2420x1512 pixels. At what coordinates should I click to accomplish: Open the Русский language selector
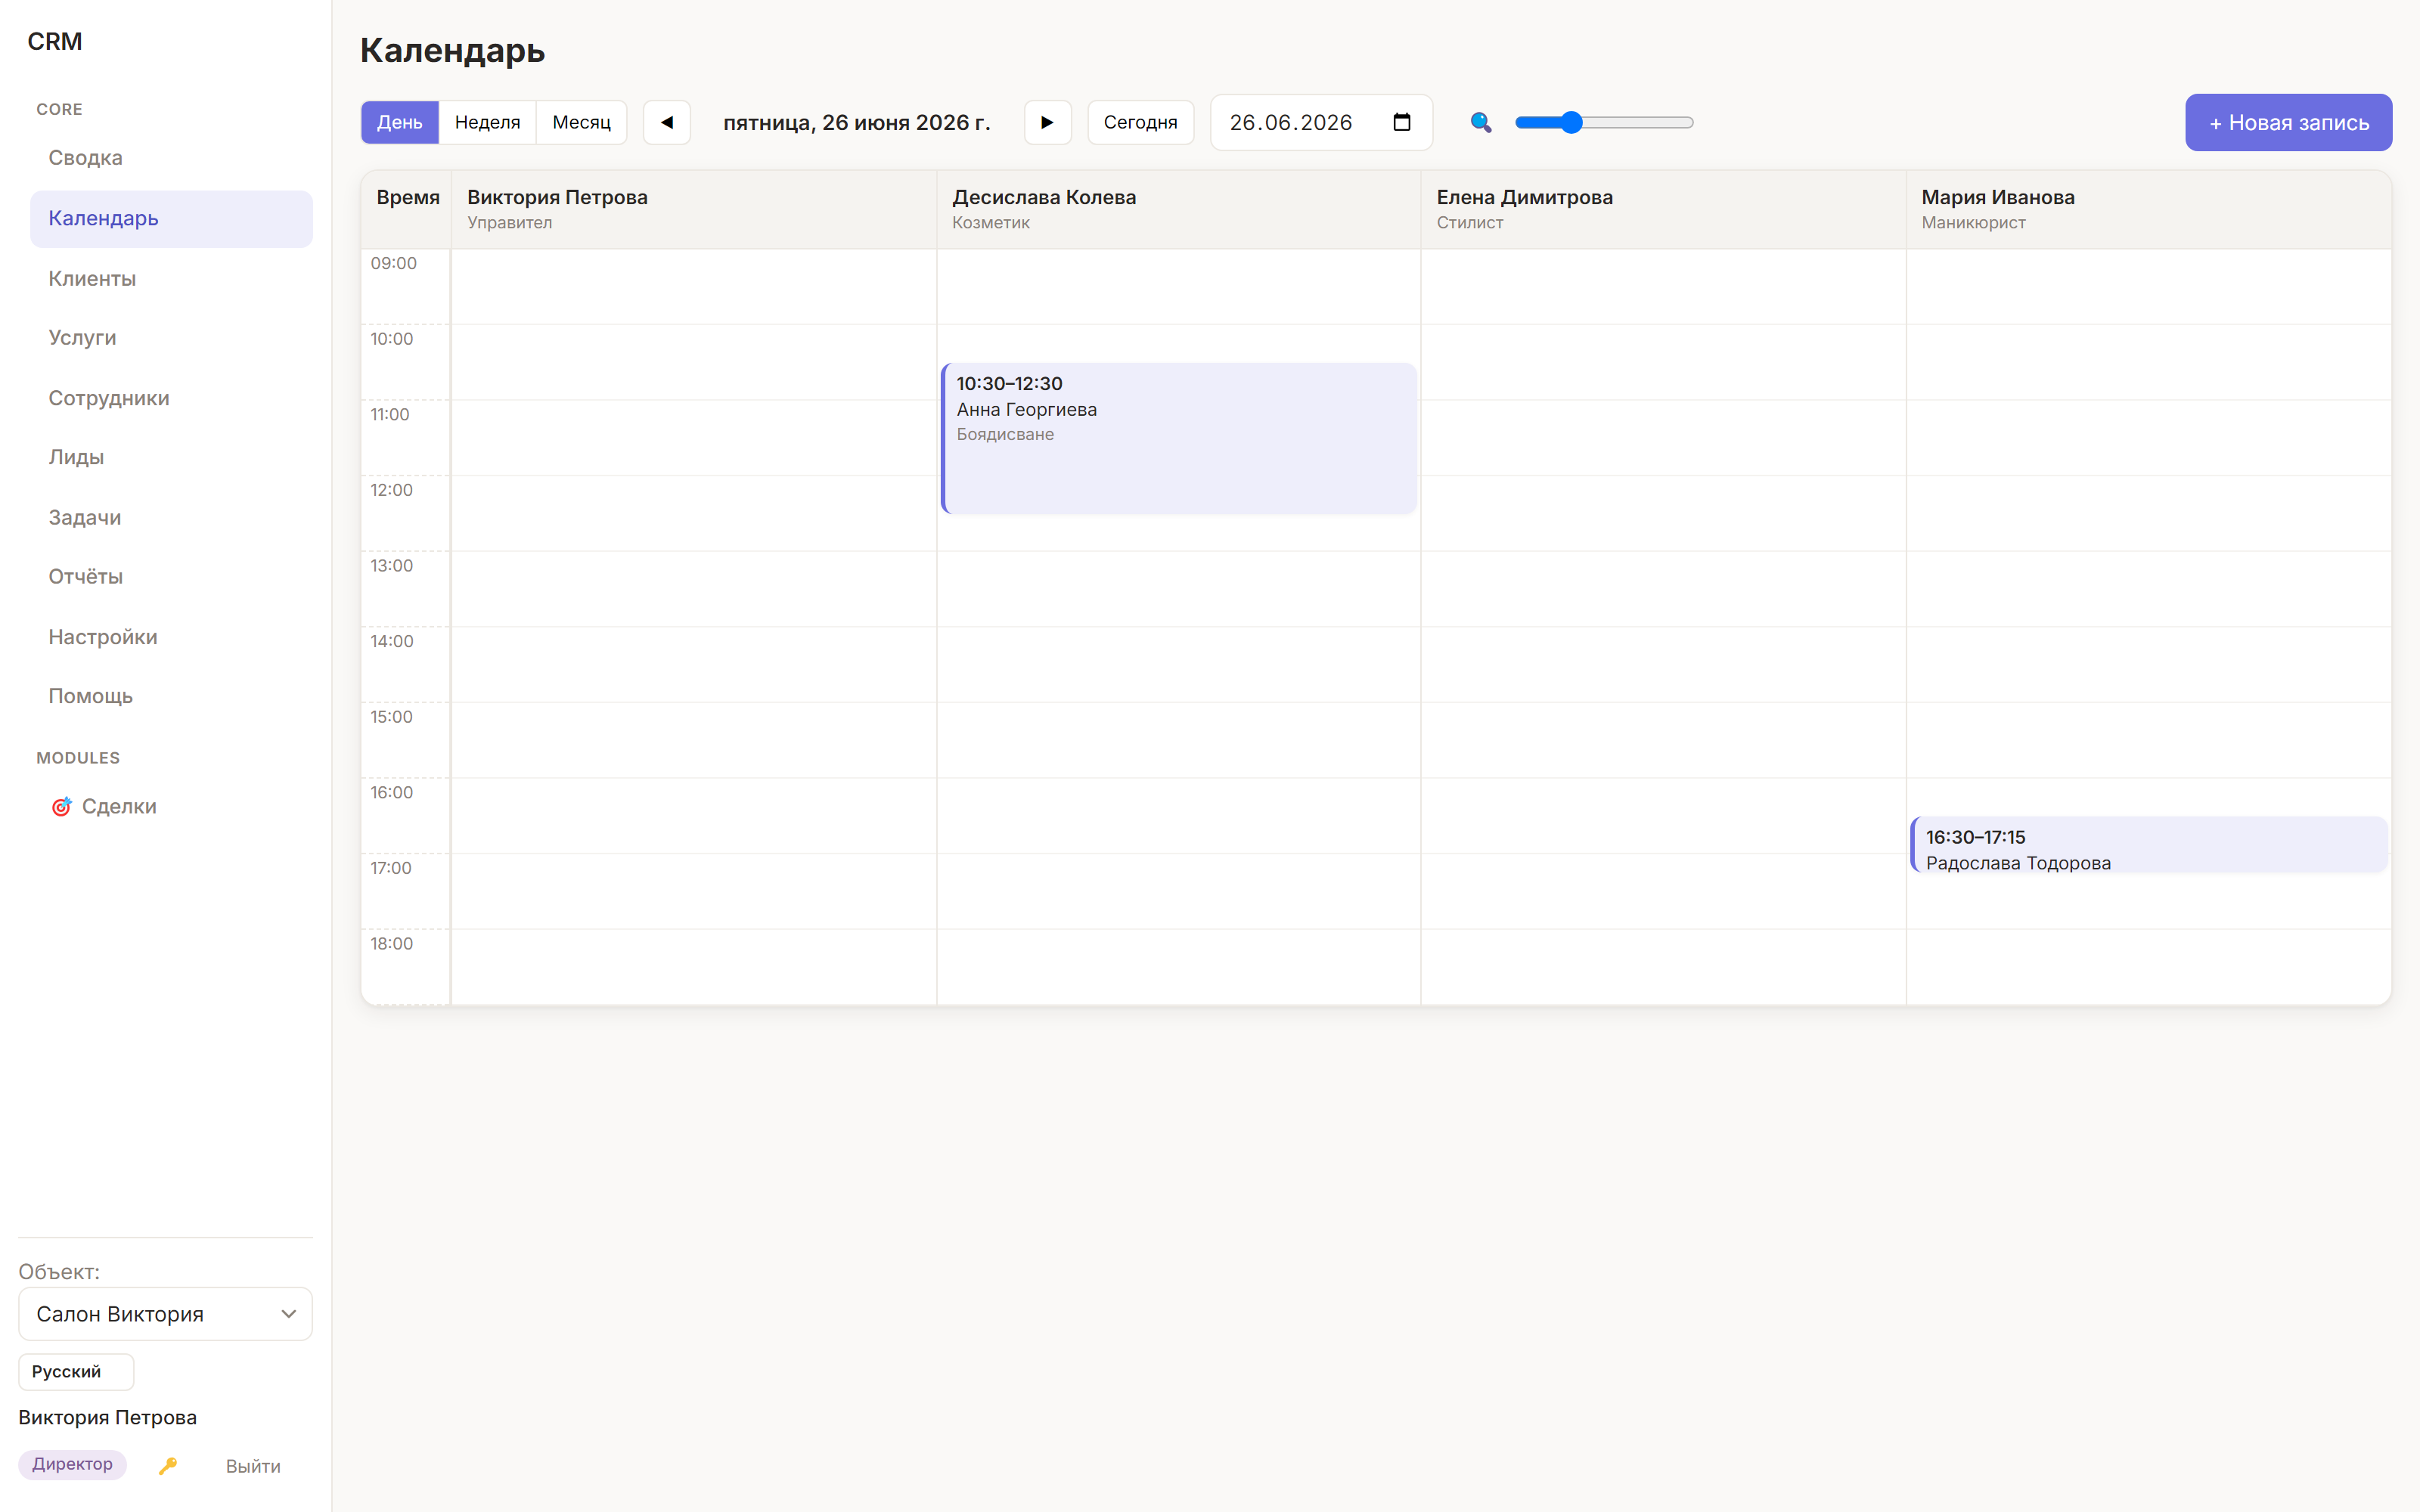[76, 1371]
